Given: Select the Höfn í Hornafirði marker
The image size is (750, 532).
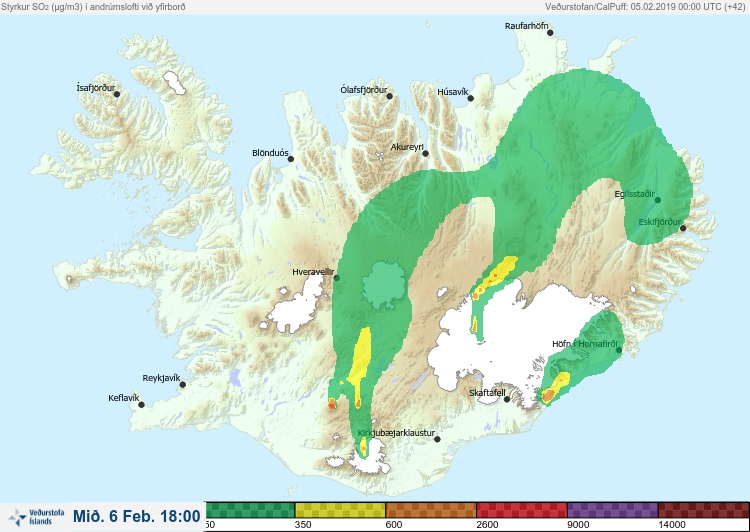Looking at the screenshot, I should [618, 350].
